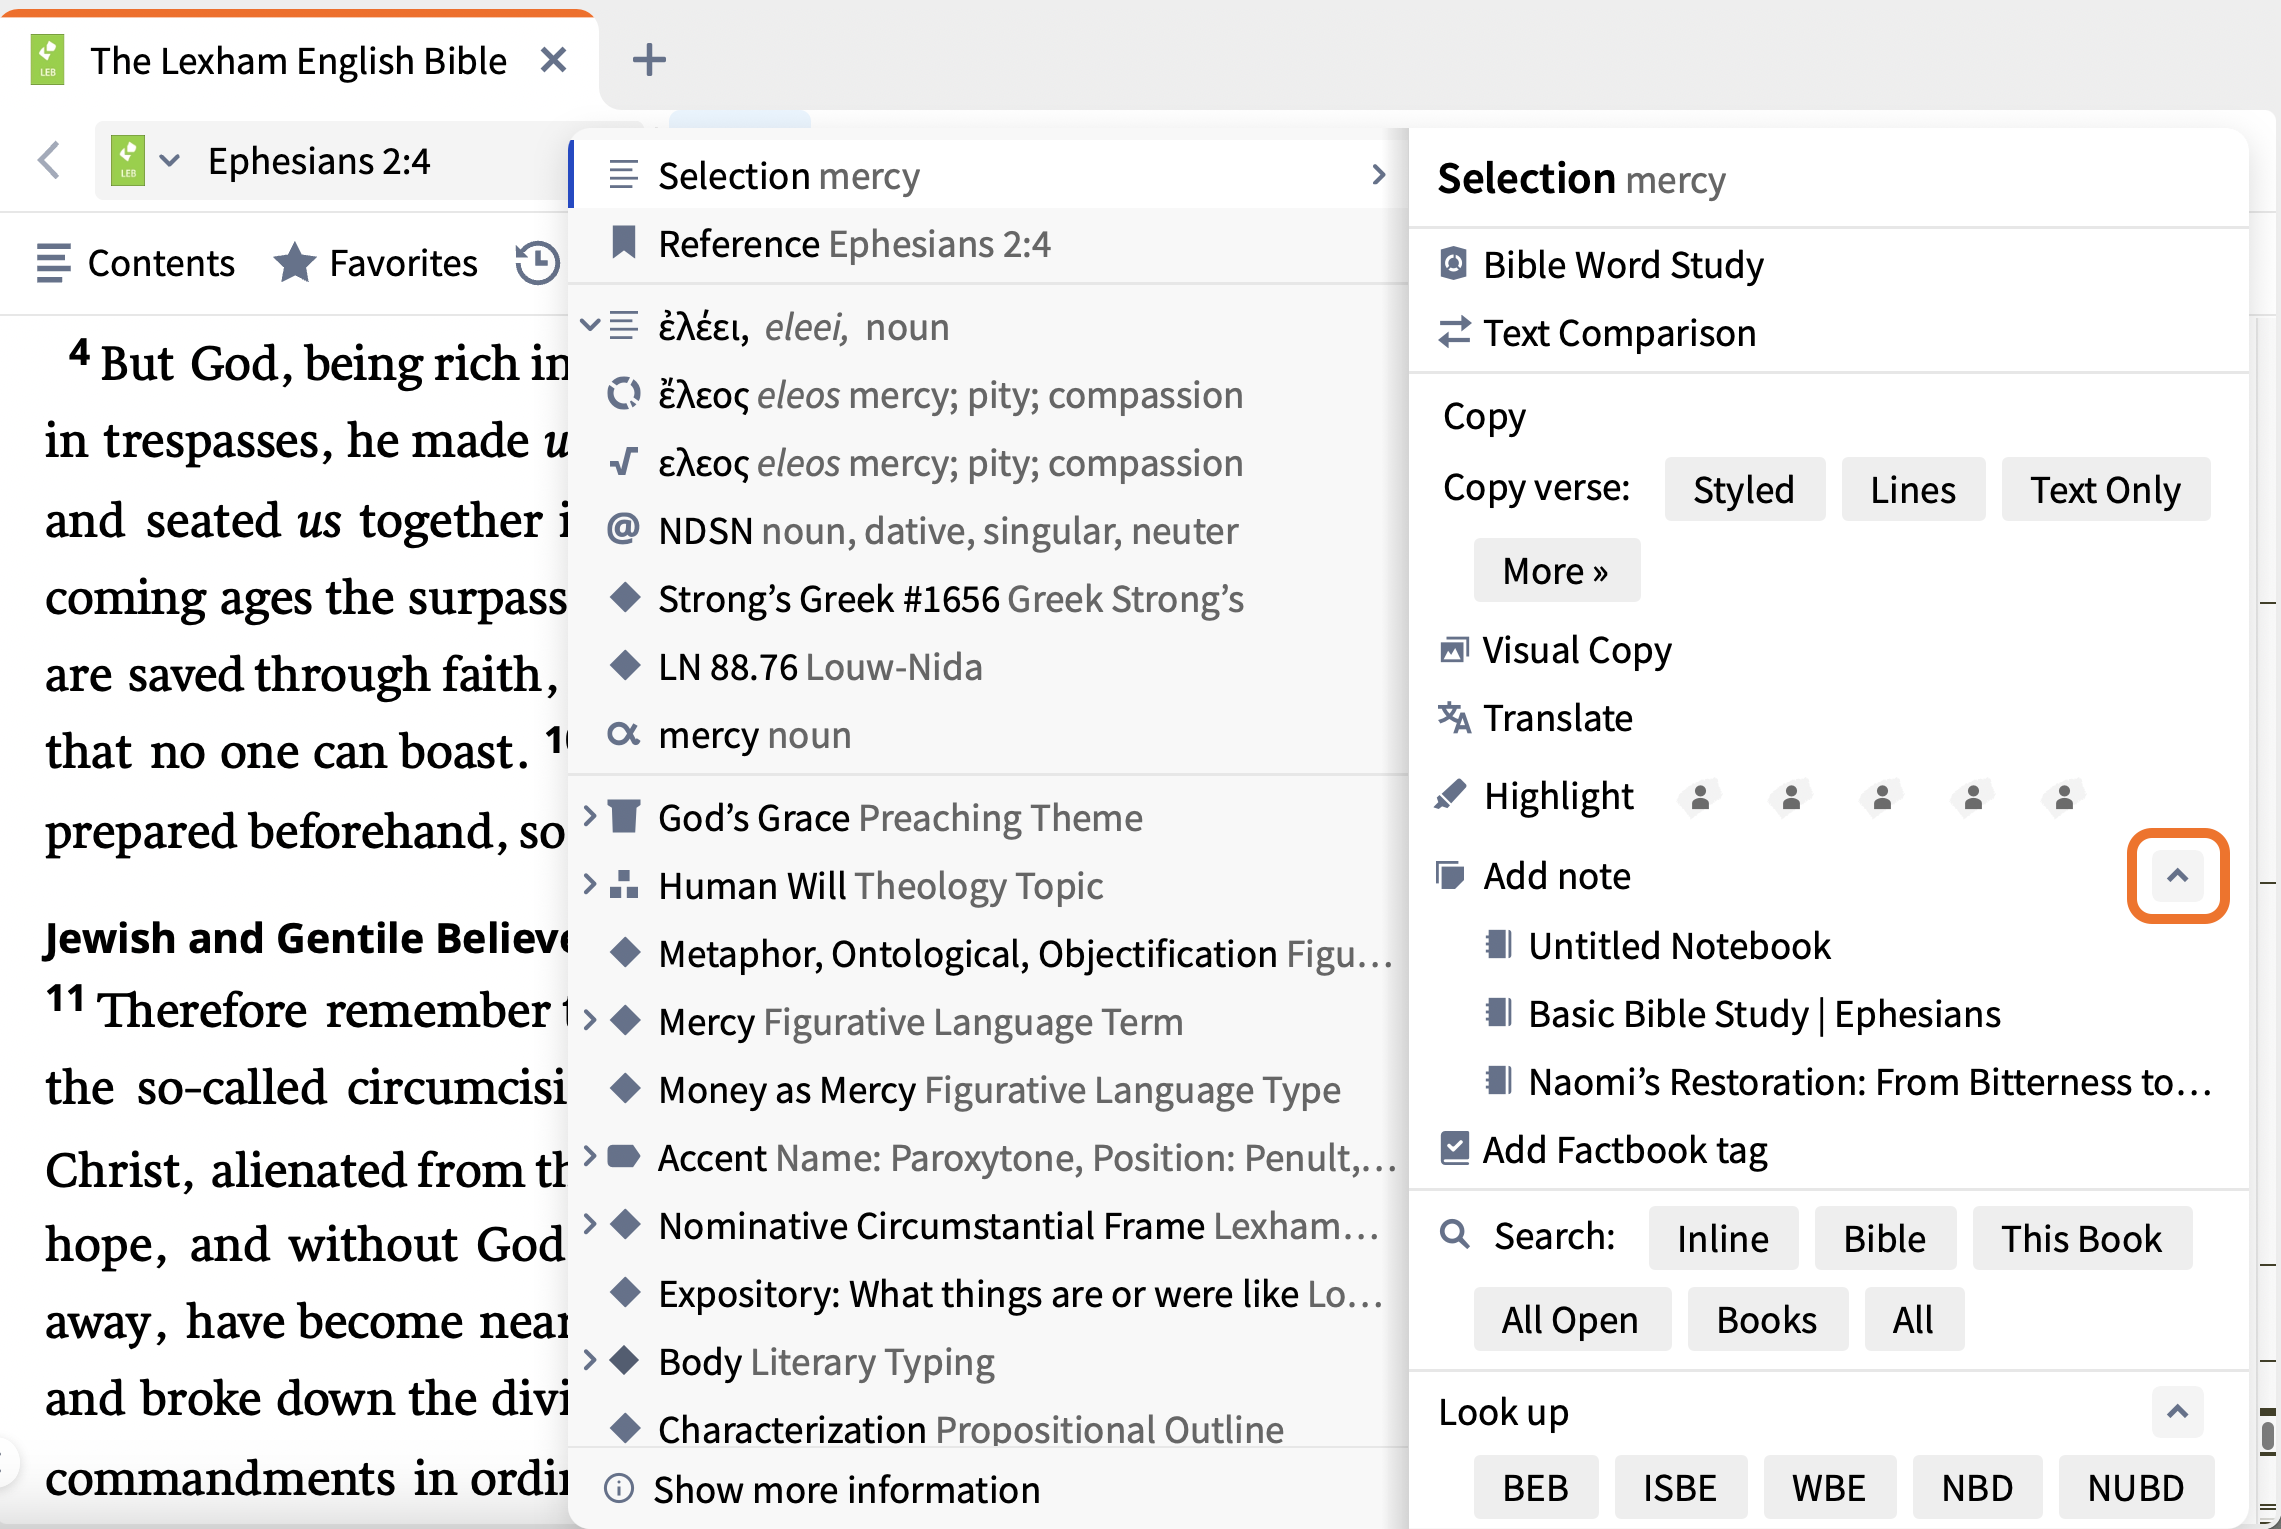This screenshot has height=1529, width=2281.
Task: Click the LEB resource icon in toolbar
Action: click(128, 160)
